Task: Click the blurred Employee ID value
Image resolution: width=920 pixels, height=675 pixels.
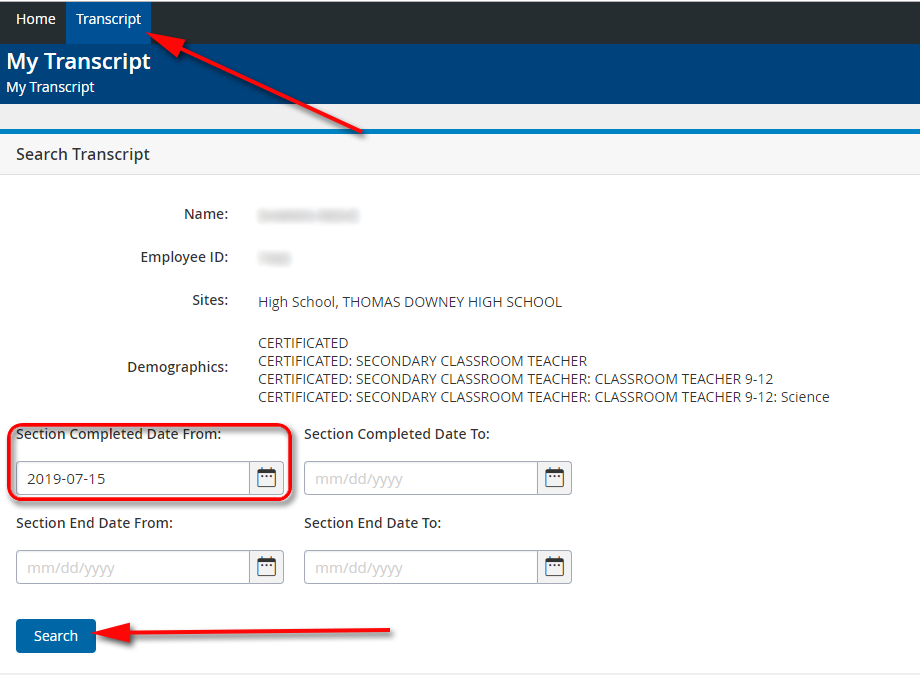Action: pos(274,258)
